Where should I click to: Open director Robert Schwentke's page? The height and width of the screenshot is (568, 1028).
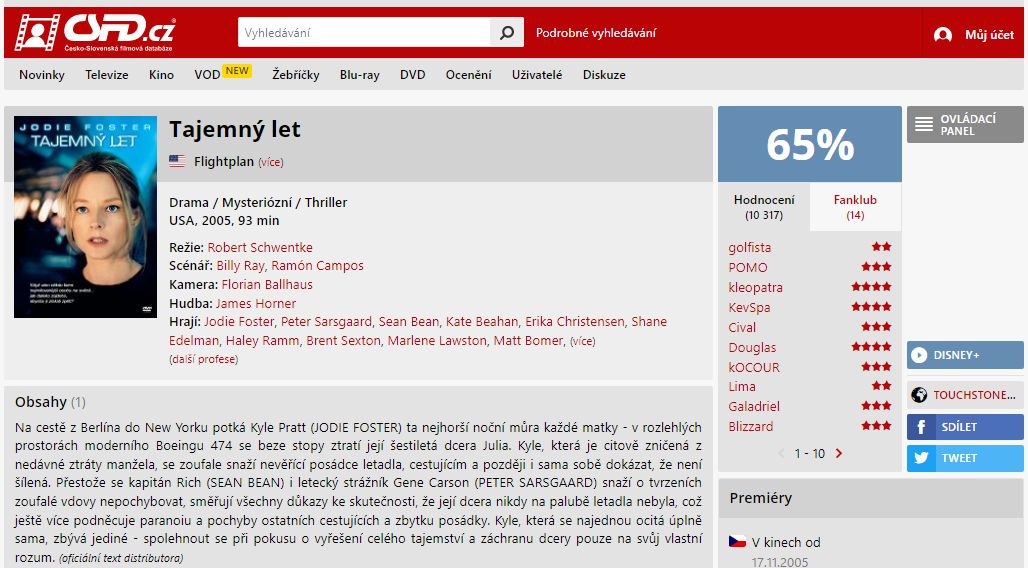pos(260,247)
